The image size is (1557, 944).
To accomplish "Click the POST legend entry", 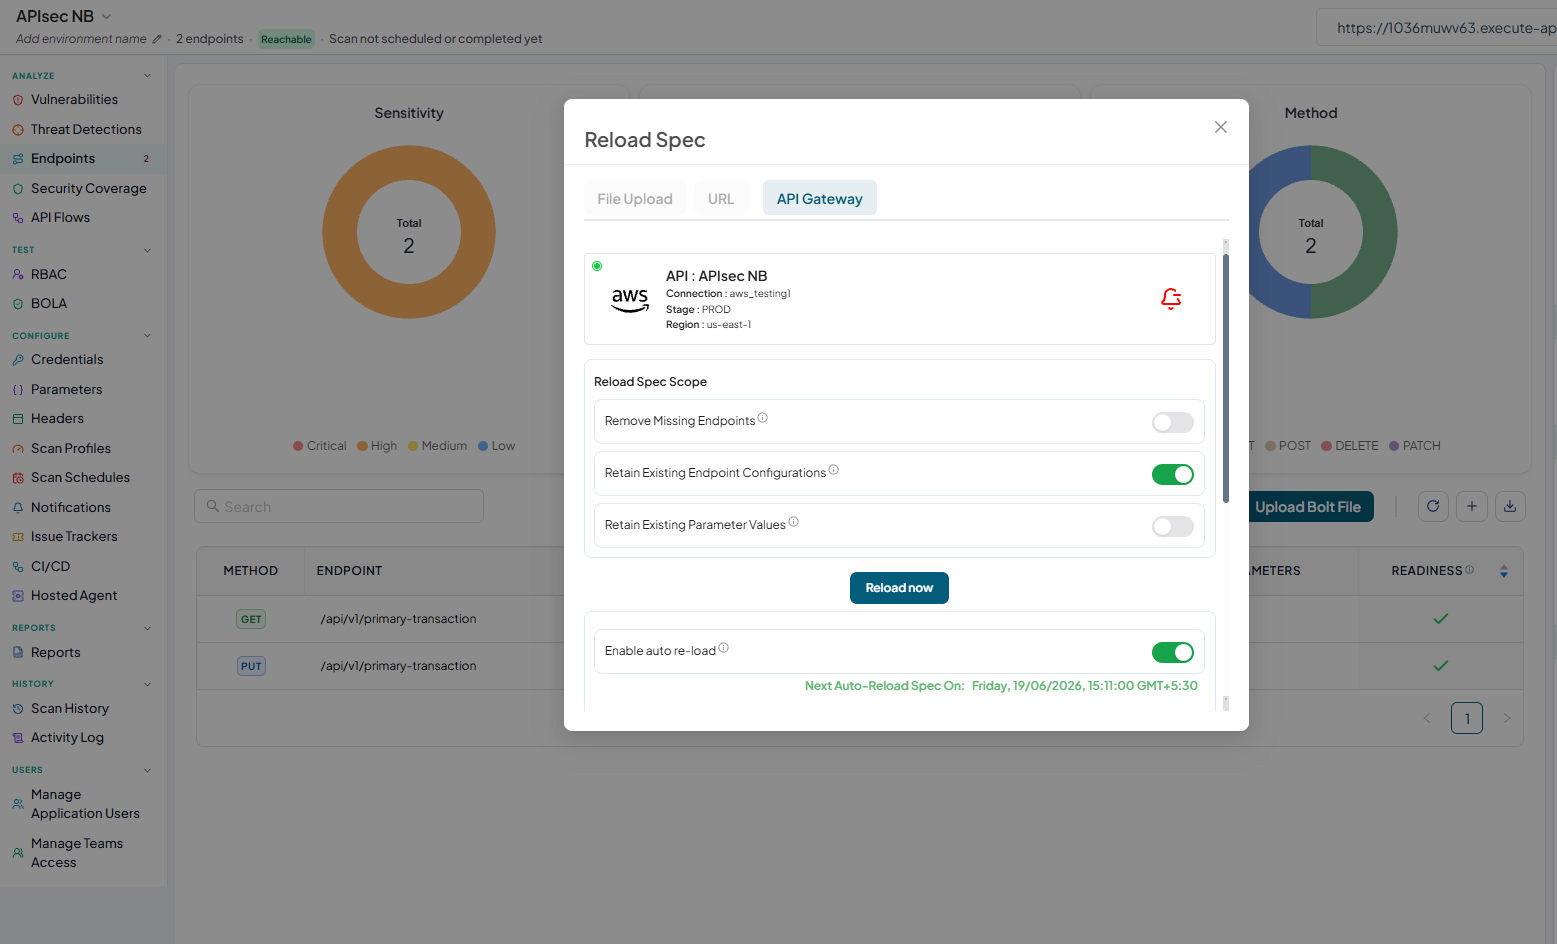I will tap(1288, 446).
